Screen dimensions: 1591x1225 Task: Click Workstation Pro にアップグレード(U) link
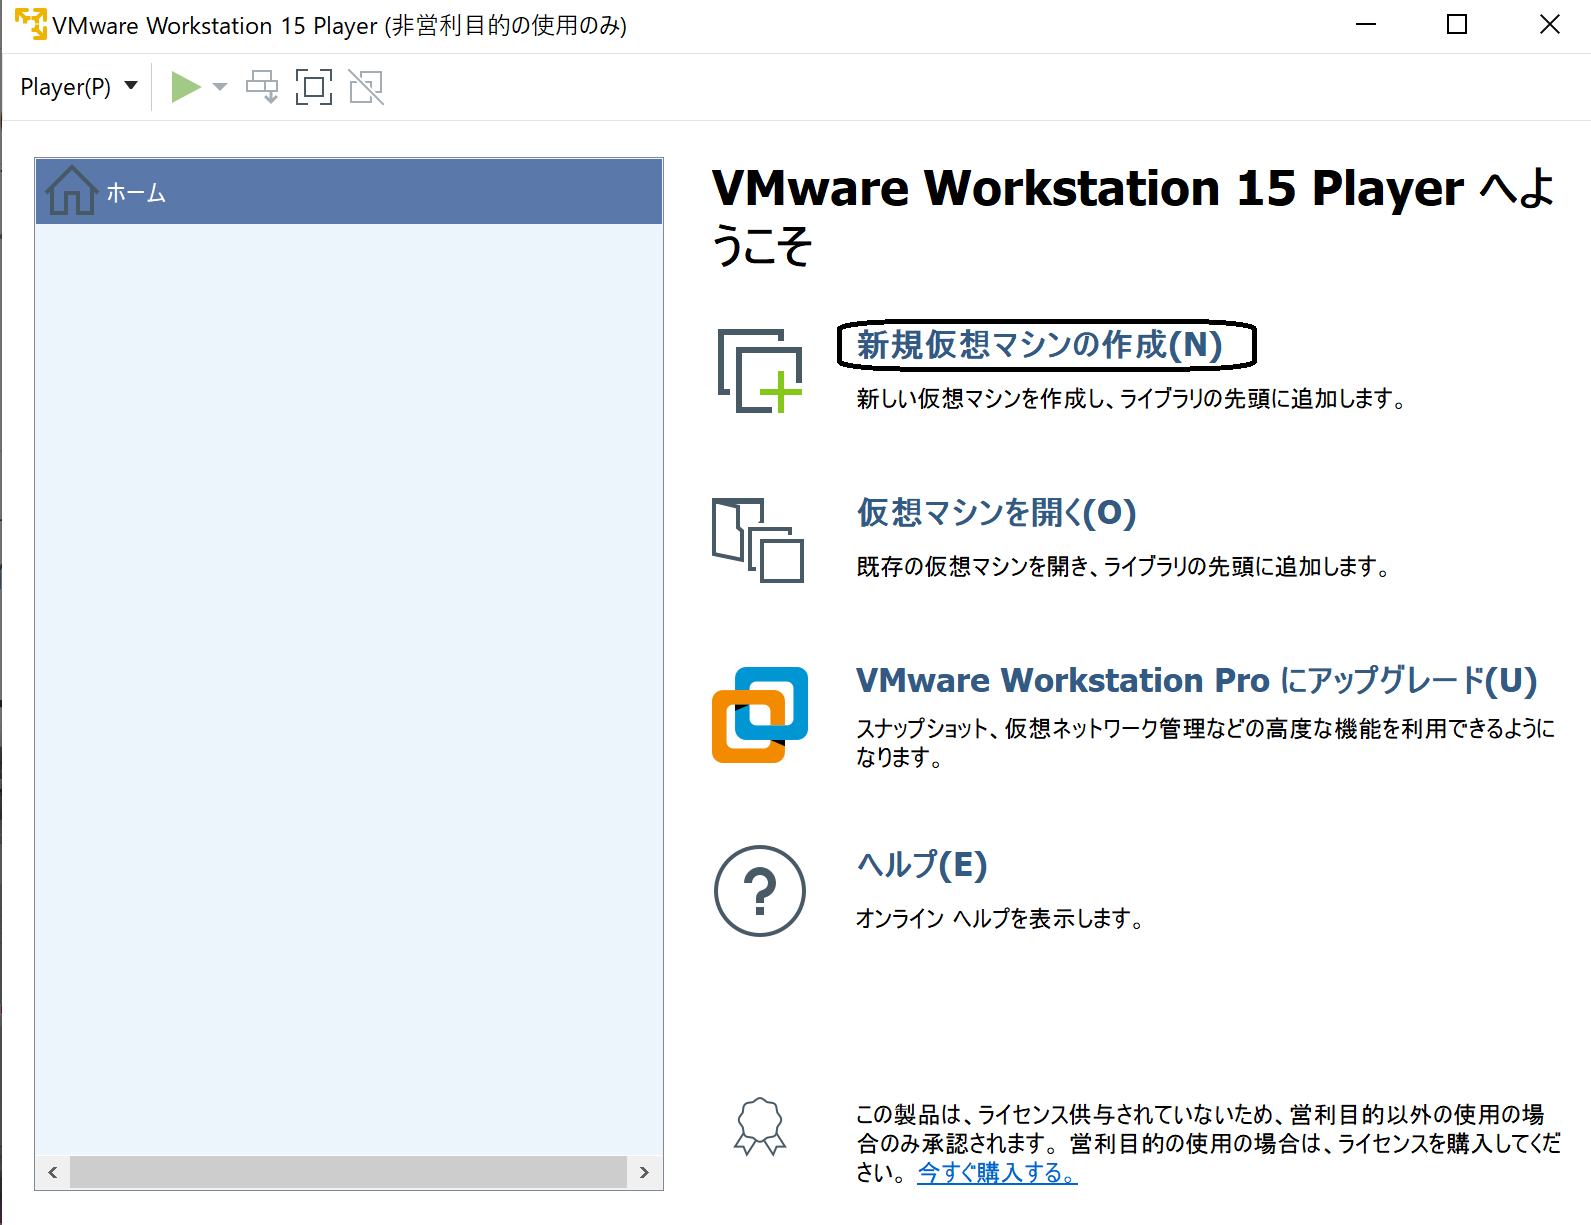(1196, 681)
